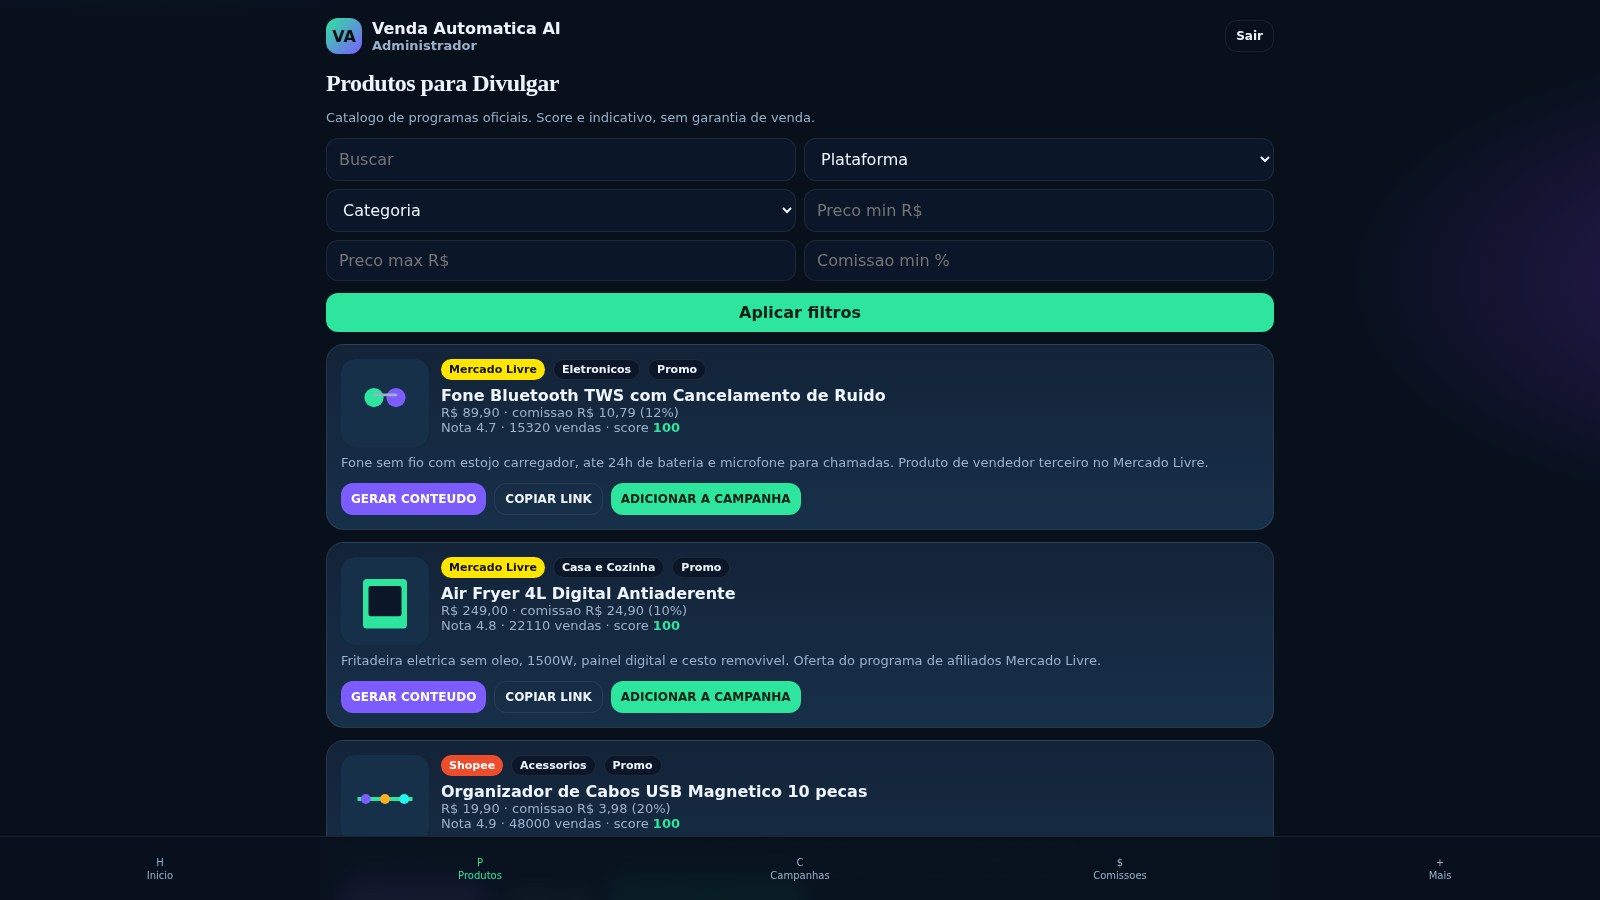Copy link for Fone Bluetooth TWS

click(548, 499)
